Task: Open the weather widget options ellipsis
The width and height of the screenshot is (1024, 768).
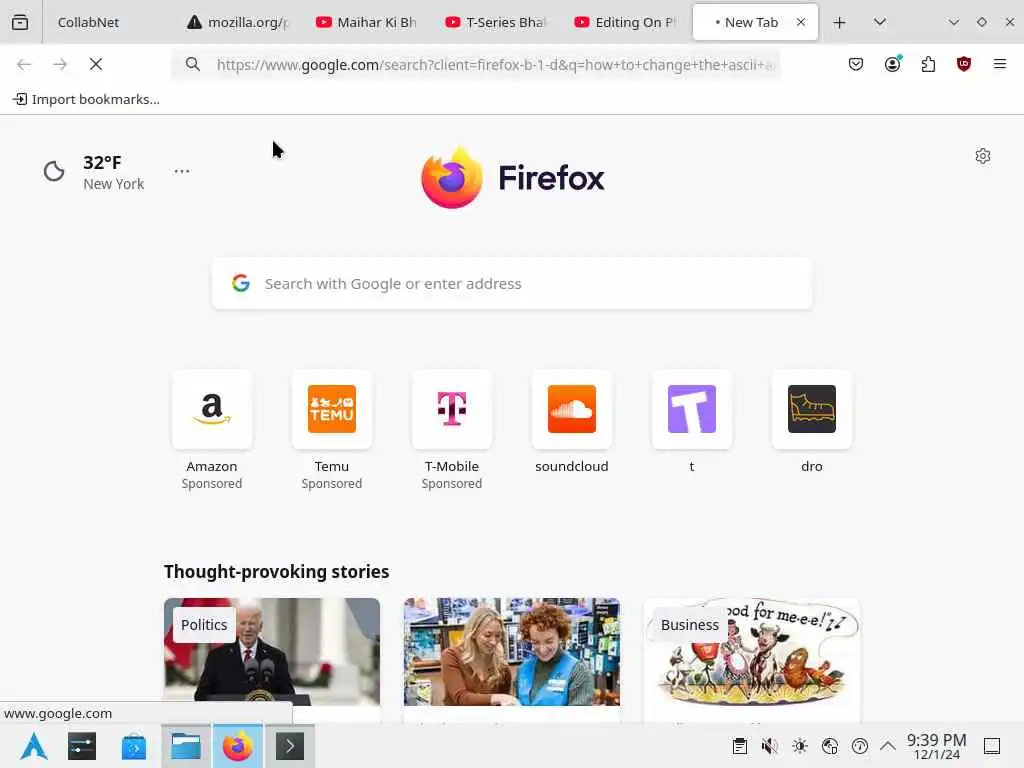Action: (182, 171)
